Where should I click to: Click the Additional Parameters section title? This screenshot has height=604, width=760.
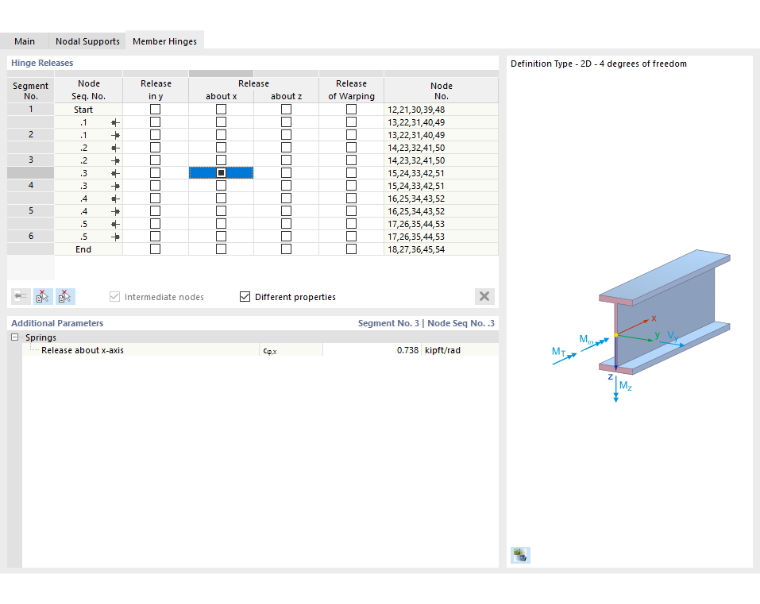(x=57, y=323)
